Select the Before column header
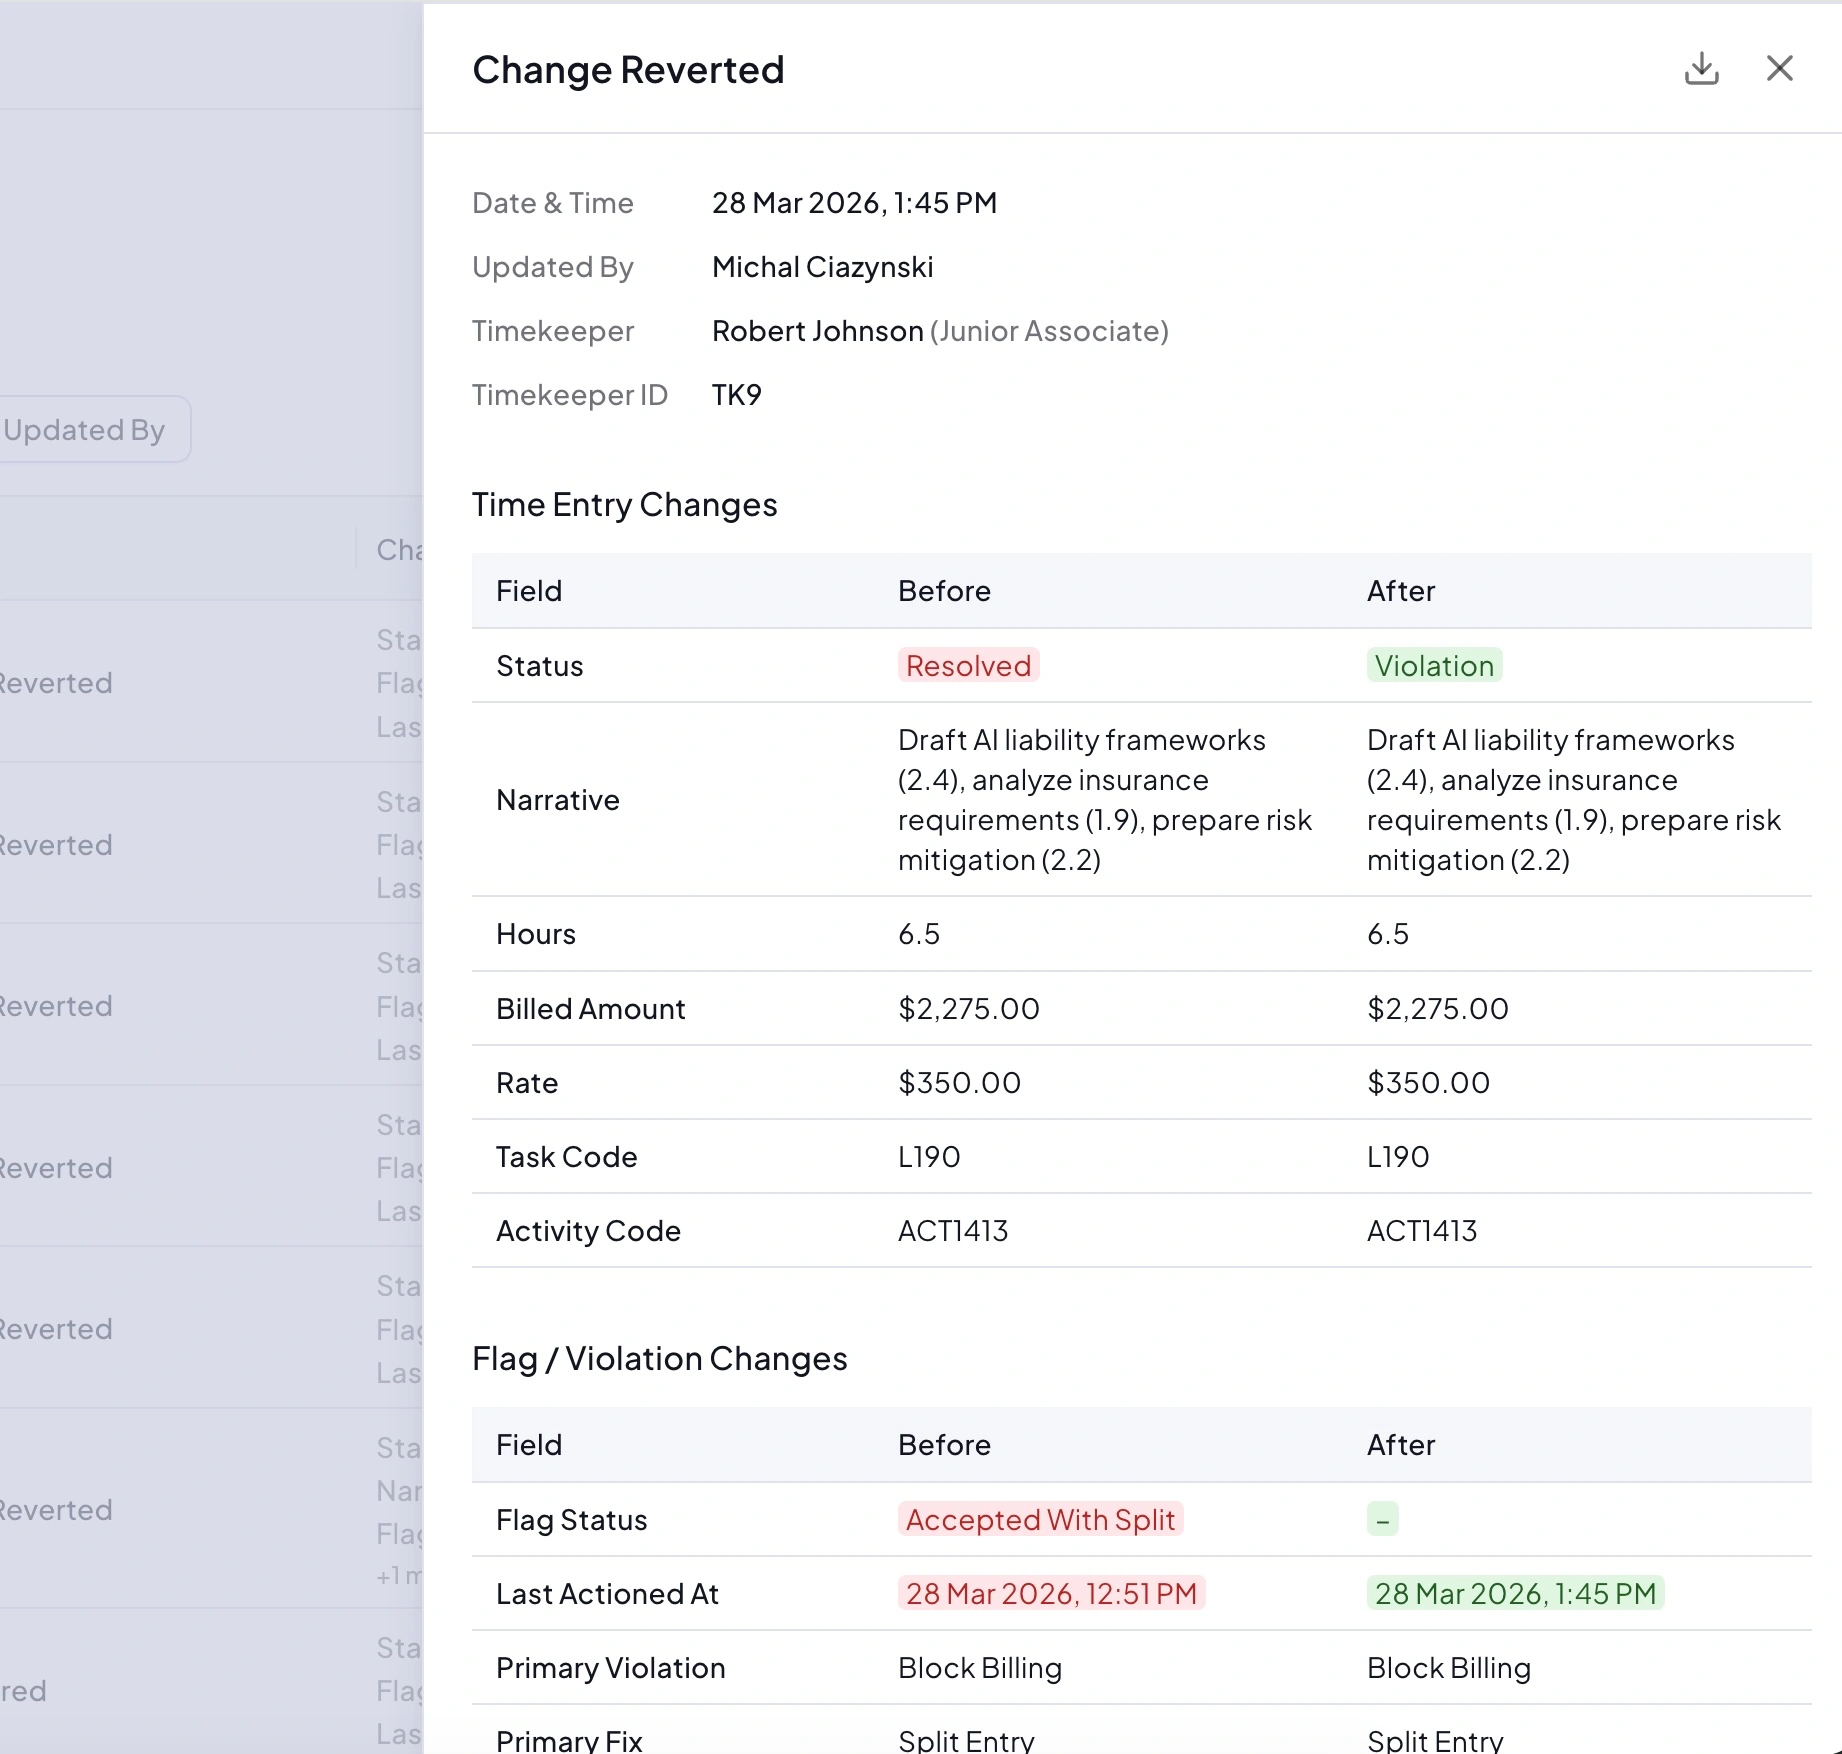Viewport: 1842px width, 1754px height. pos(943,590)
